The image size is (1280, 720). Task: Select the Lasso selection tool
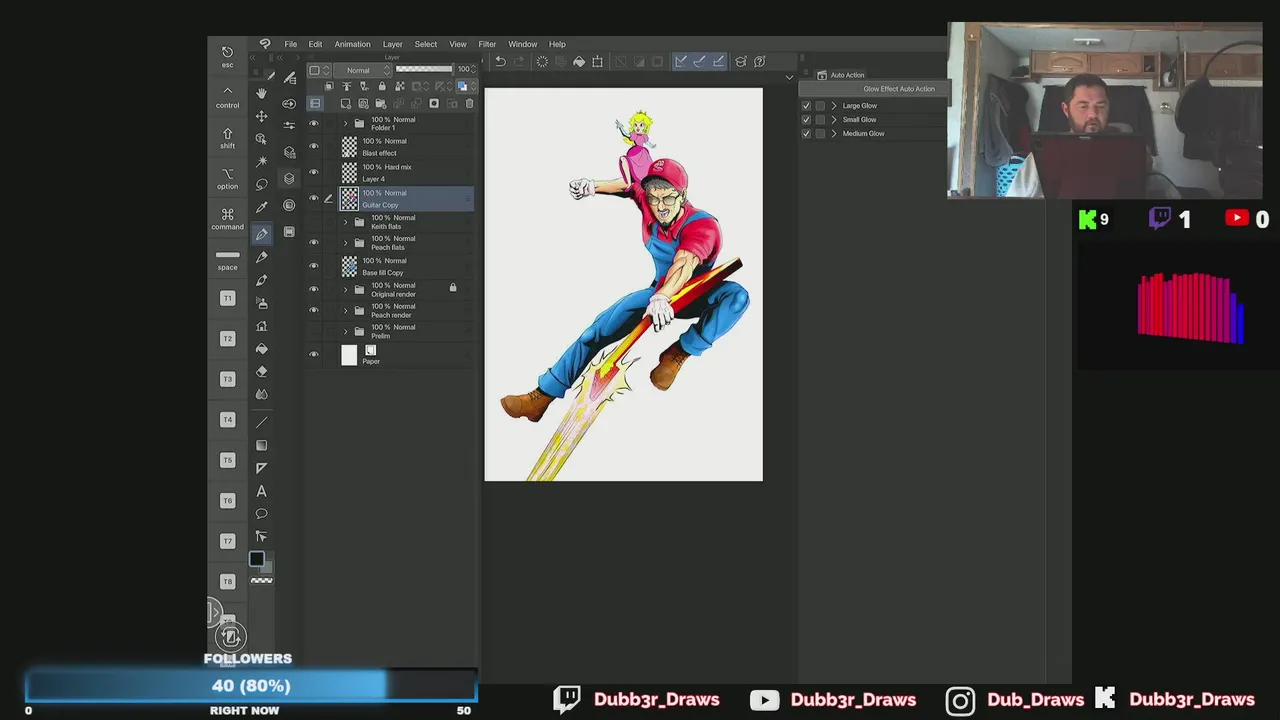pos(261,184)
